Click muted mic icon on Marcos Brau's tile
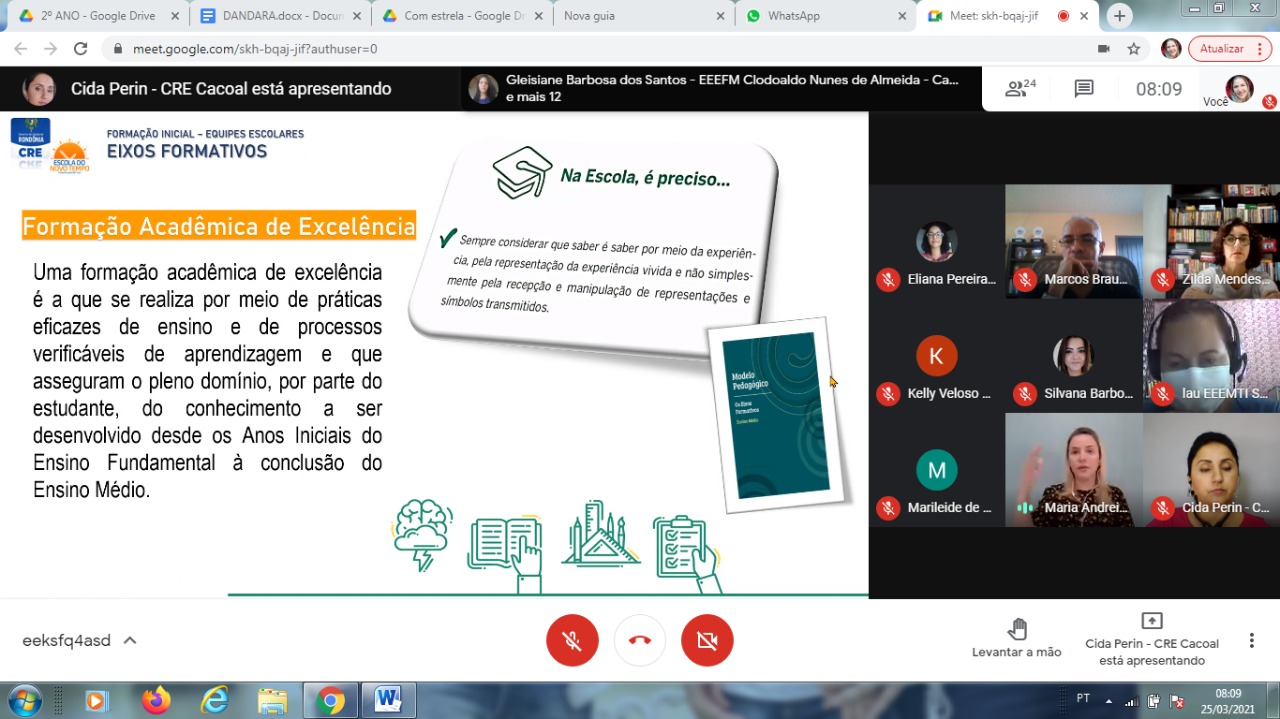1280x719 pixels. [1024, 280]
